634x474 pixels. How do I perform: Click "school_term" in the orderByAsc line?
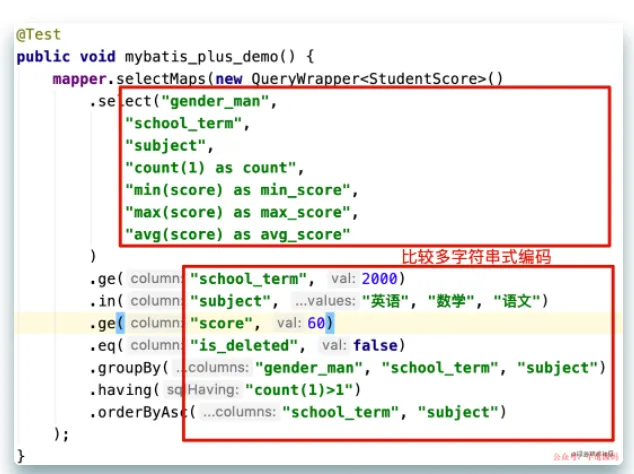[340, 413]
